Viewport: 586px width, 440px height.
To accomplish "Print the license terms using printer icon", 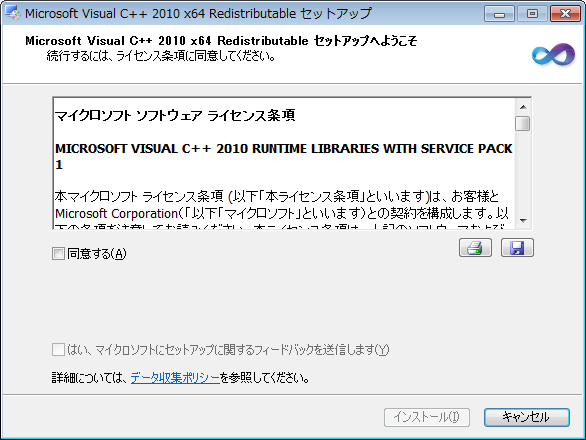I will point(475,247).
